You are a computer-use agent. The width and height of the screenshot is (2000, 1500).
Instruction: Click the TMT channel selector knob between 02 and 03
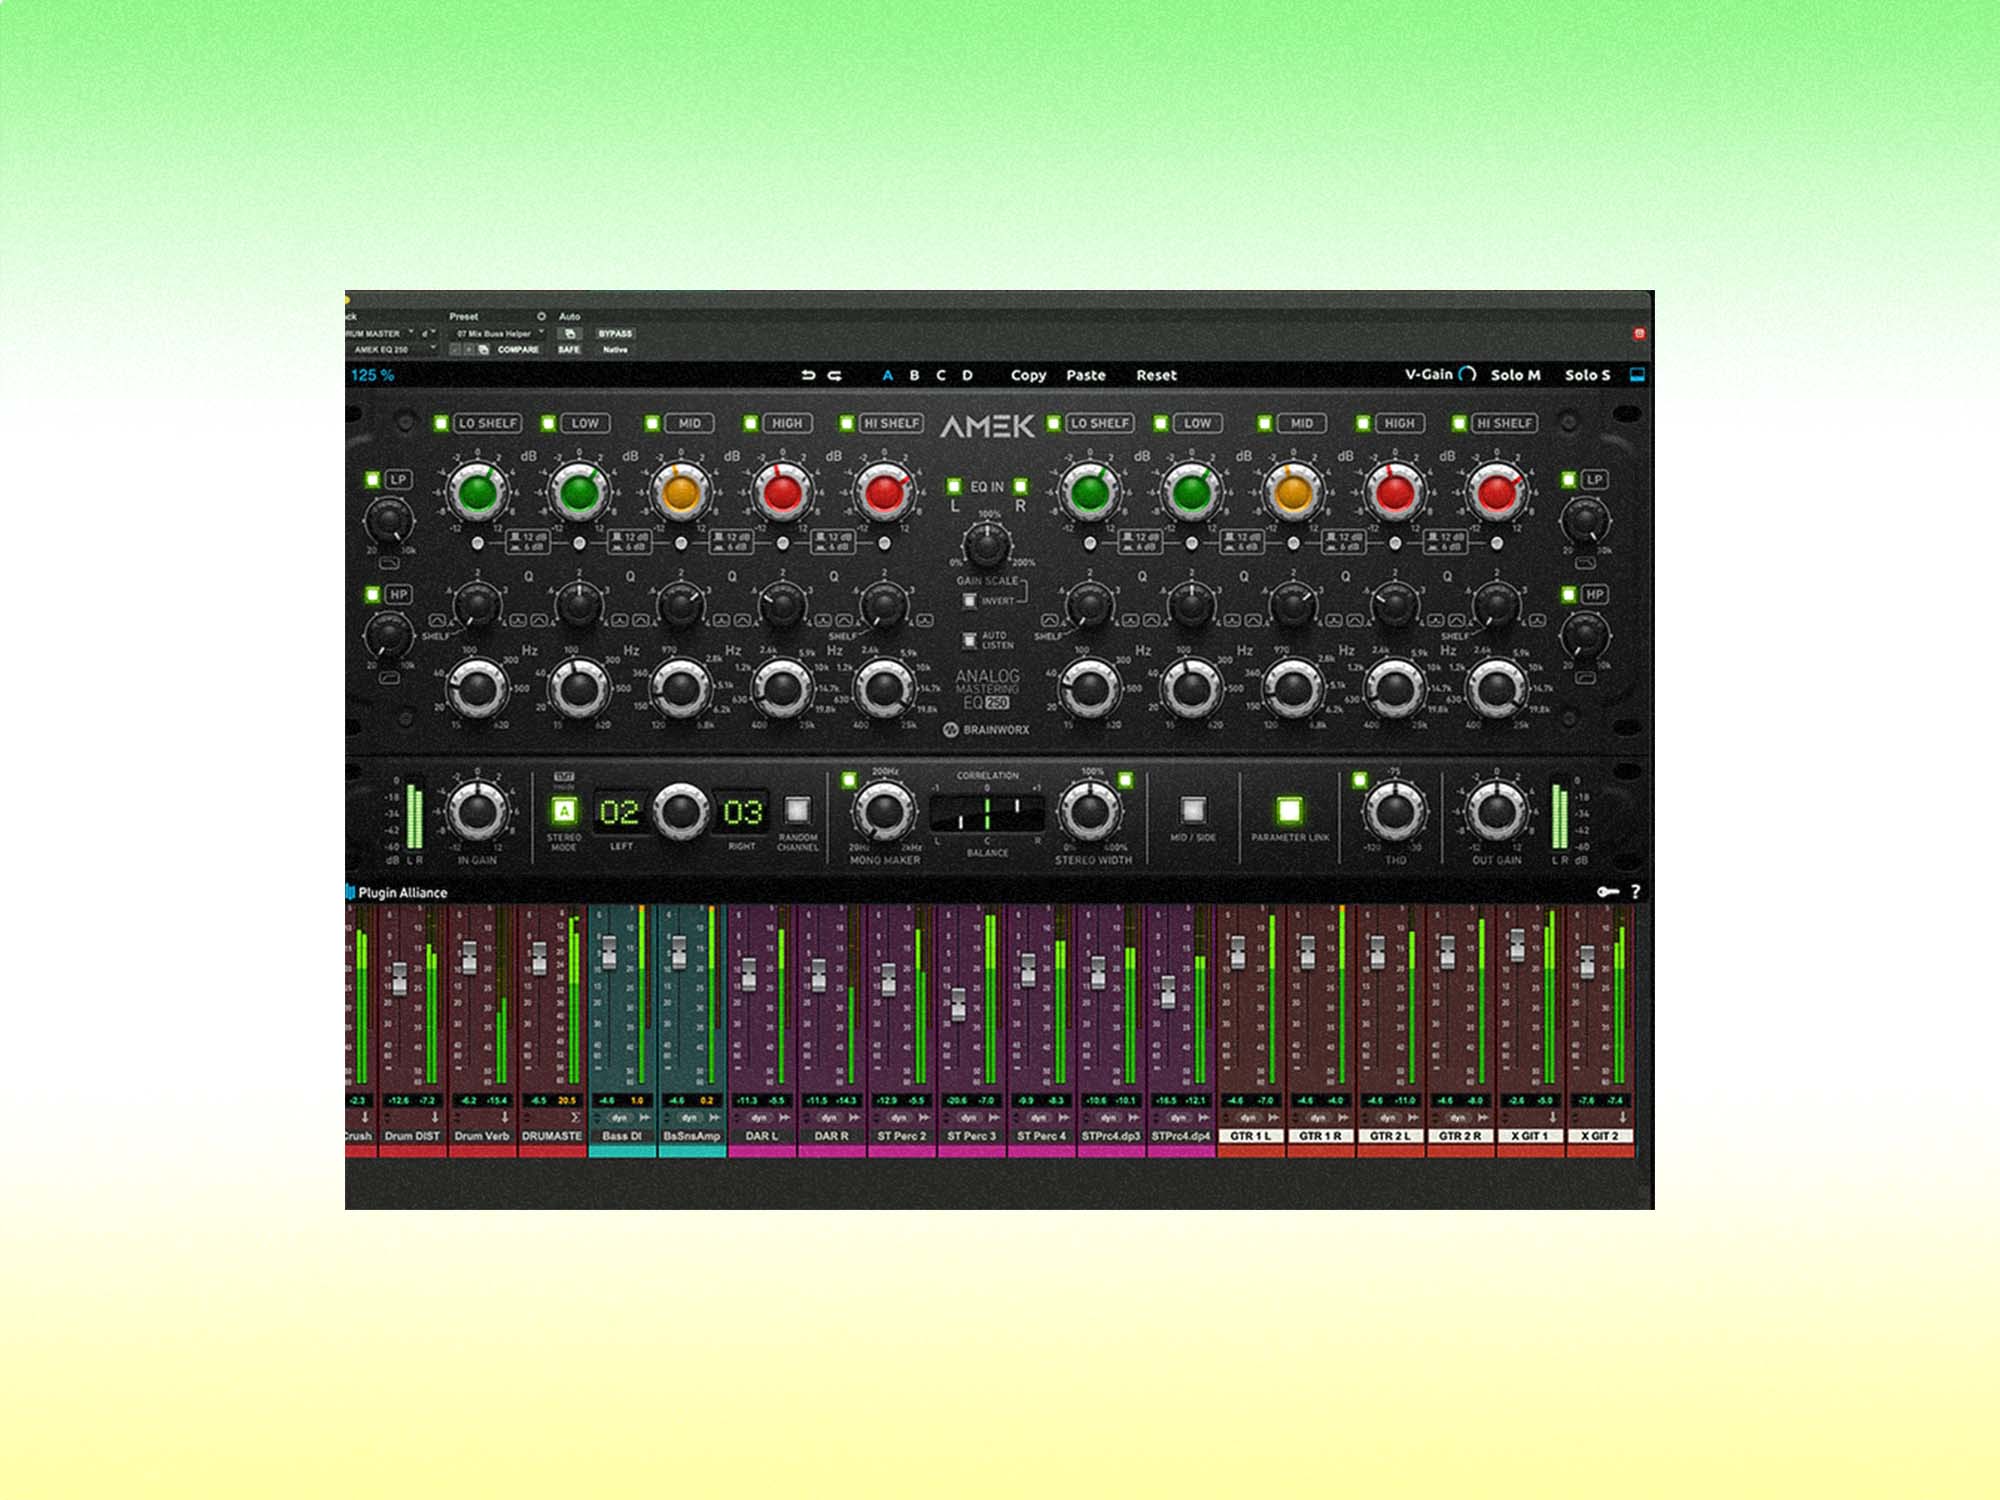tap(680, 810)
